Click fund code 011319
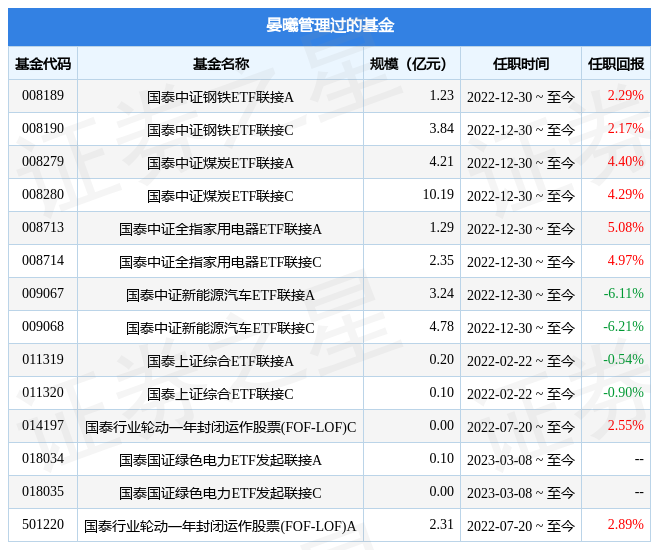Viewport: 651px width, 550px height. coord(43,359)
